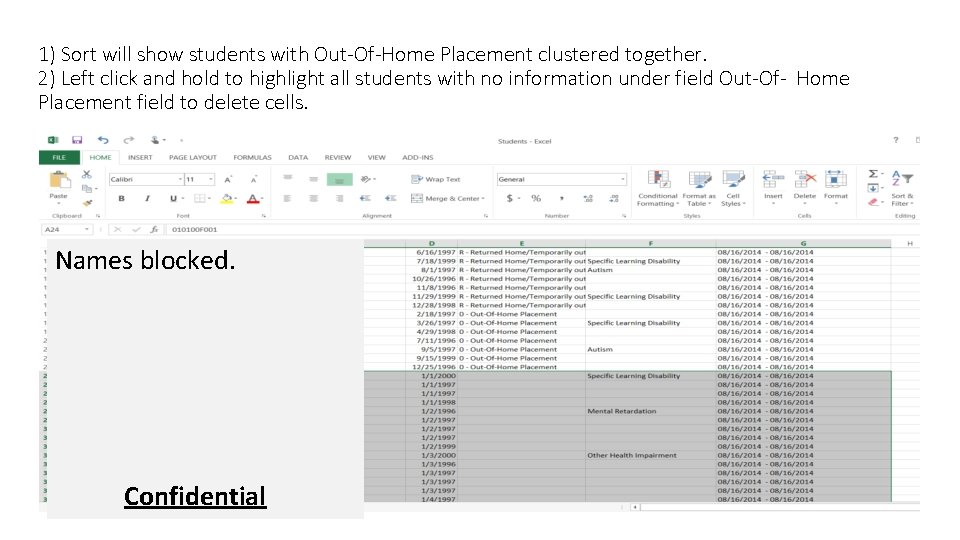Activate the Format Painter brush
960x540 pixels.
(87, 202)
